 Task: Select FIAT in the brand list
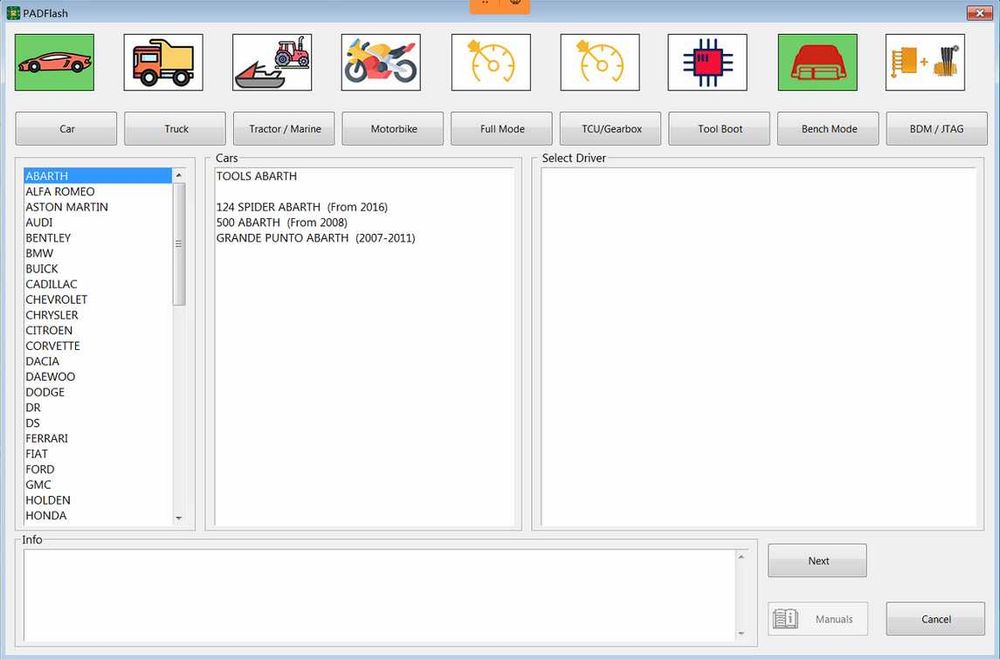click(x=98, y=454)
